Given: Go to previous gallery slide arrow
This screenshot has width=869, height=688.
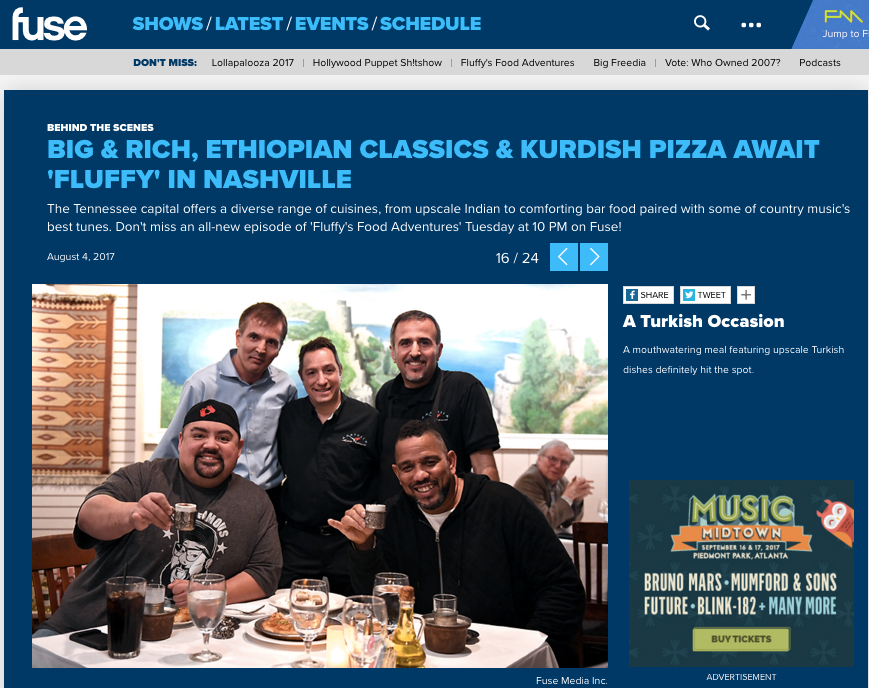Looking at the screenshot, I should tap(564, 257).
